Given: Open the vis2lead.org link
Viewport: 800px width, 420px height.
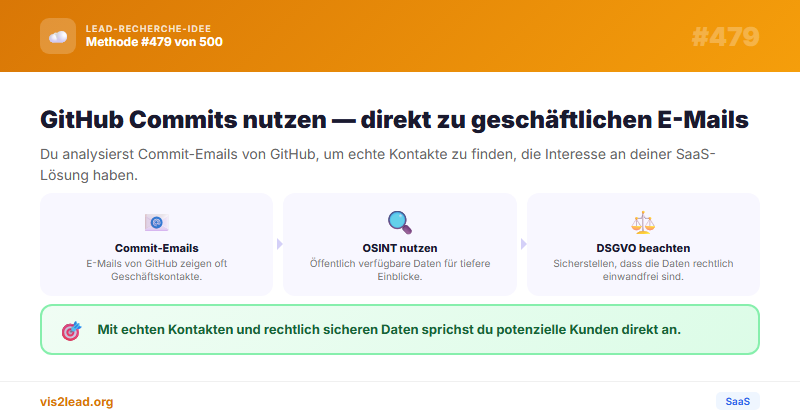Looking at the screenshot, I should (x=77, y=402).
